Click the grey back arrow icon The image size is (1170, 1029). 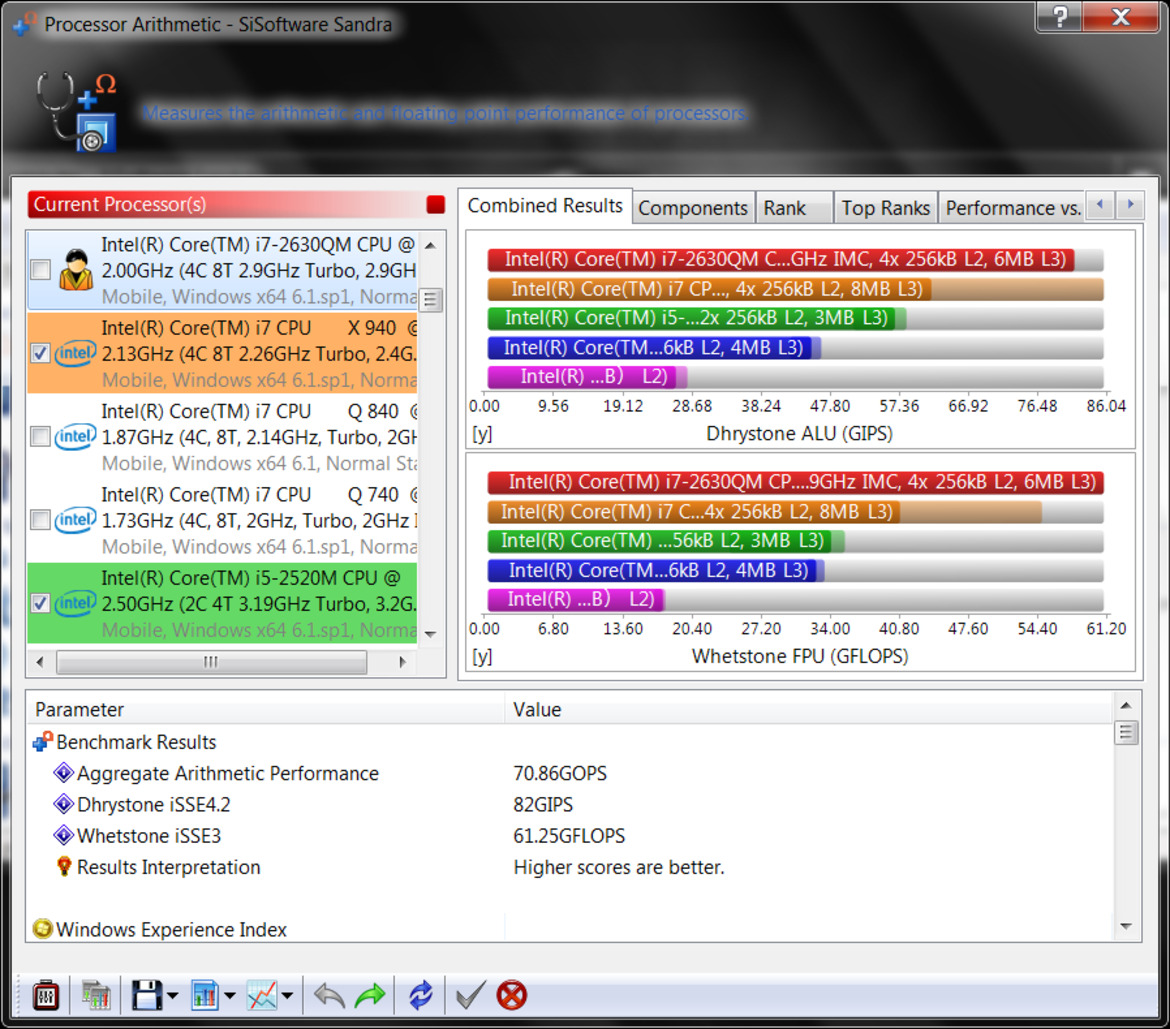[x=329, y=995]
